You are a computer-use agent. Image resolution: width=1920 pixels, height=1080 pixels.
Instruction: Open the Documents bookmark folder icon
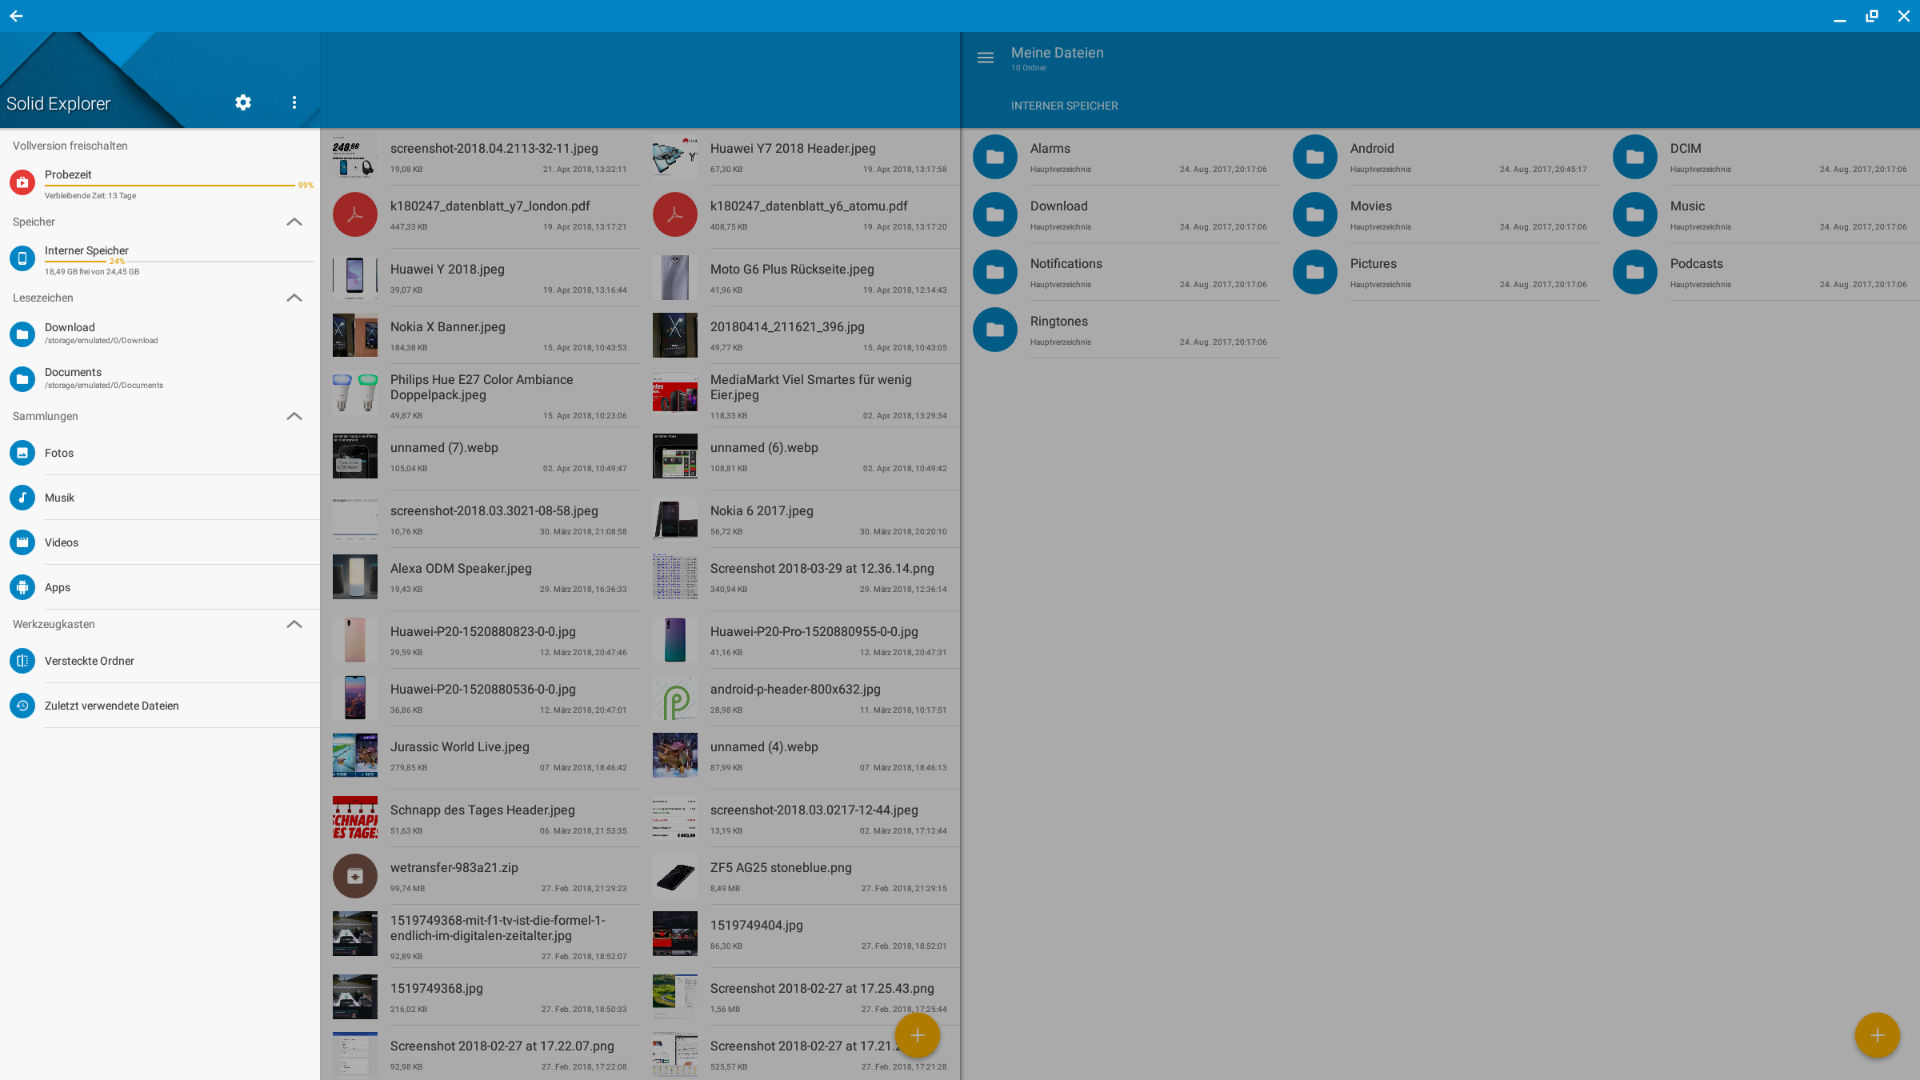22,379
